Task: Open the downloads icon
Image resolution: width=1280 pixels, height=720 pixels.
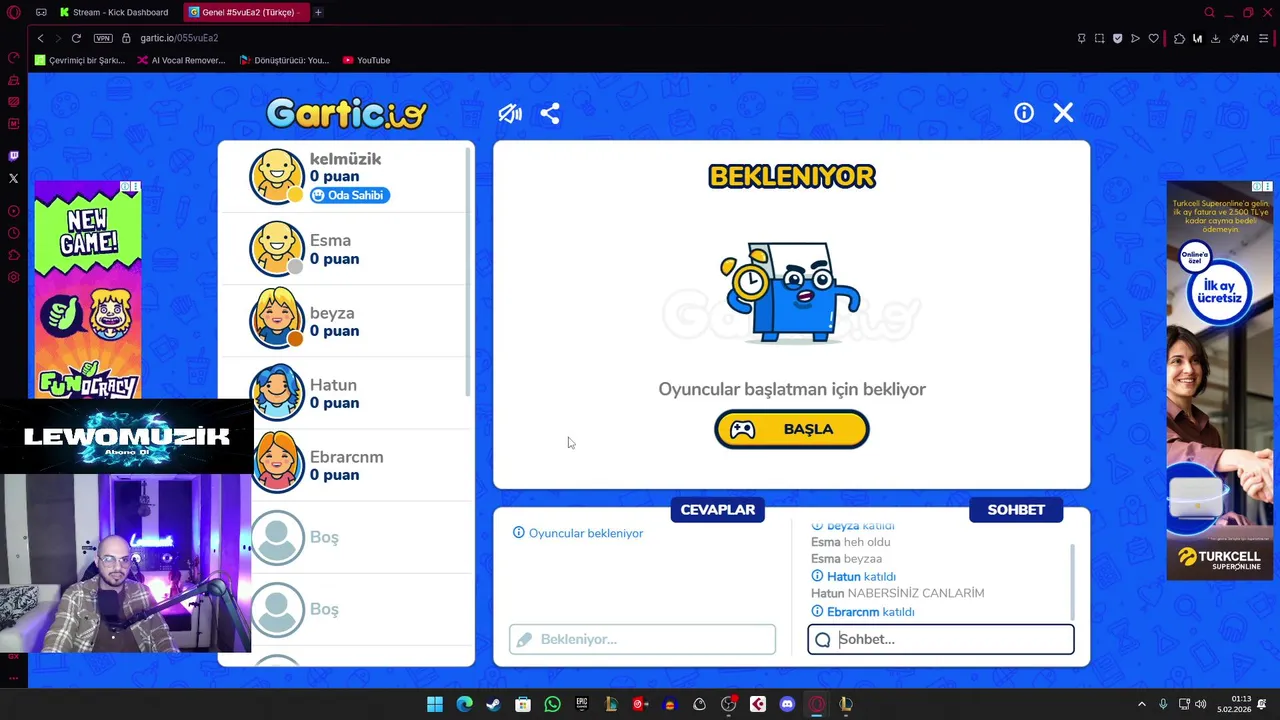Action: coord(1215,38)
